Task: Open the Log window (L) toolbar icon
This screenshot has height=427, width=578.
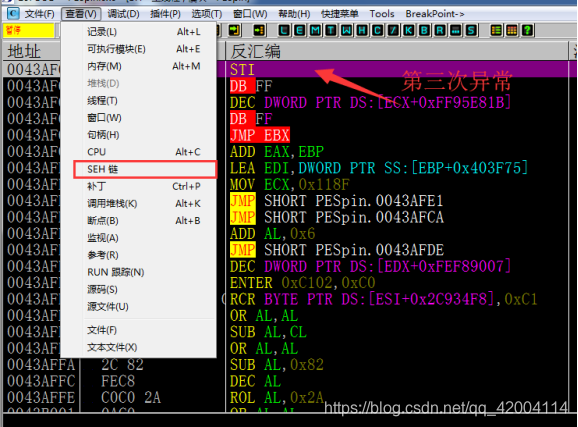Action: (284, 30)
